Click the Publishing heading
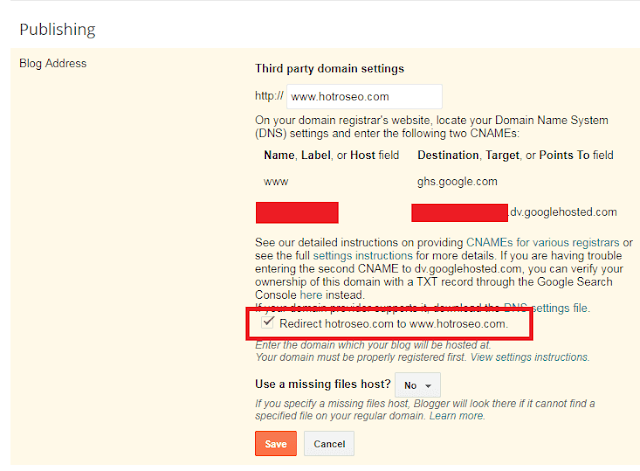The width and height of the screenshot is (640, 471). point(58,30)
